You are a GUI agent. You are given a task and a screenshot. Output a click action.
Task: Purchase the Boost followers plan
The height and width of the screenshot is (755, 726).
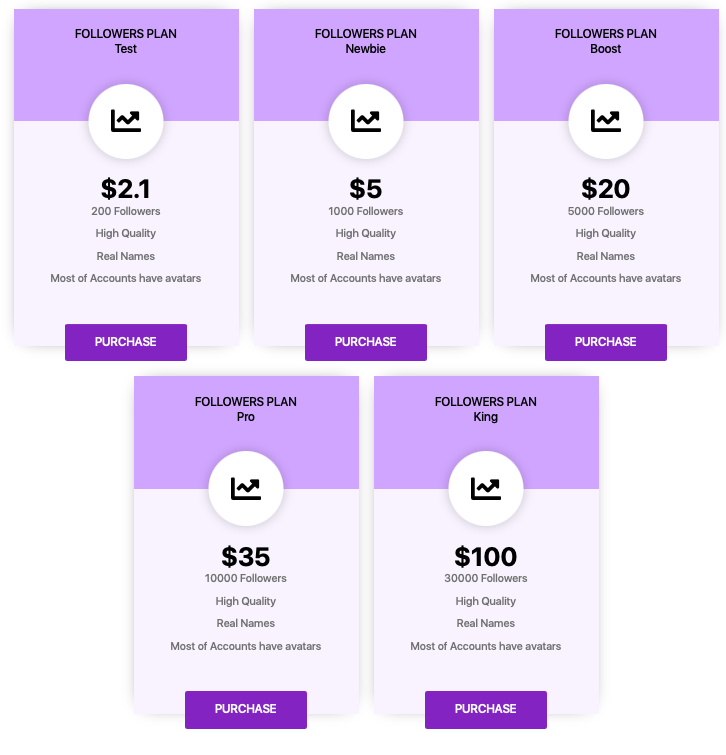click(606, 342)
